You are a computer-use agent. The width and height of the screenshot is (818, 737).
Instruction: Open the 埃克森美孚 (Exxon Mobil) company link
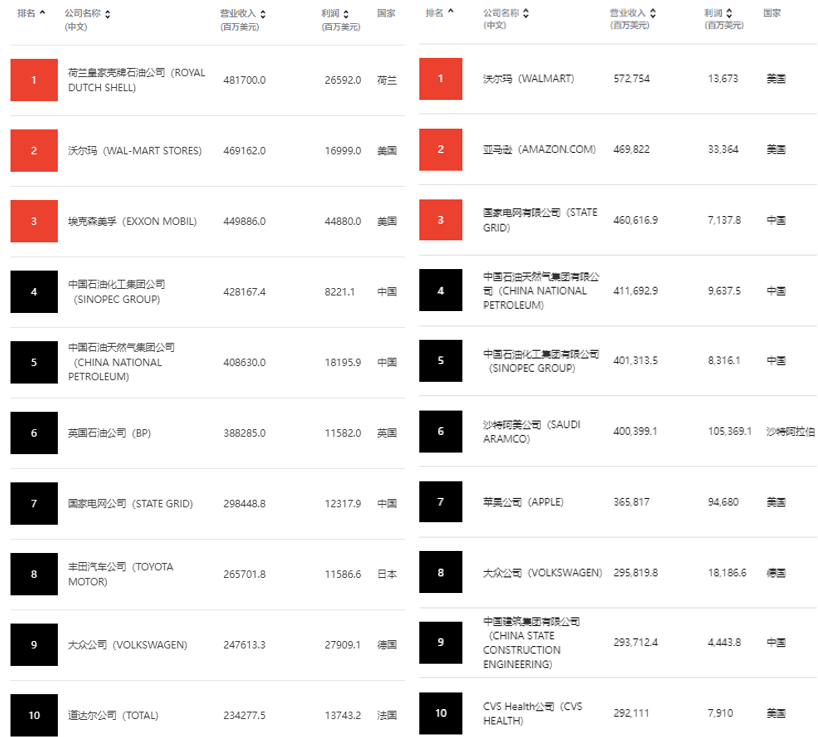tap(131, 221)
